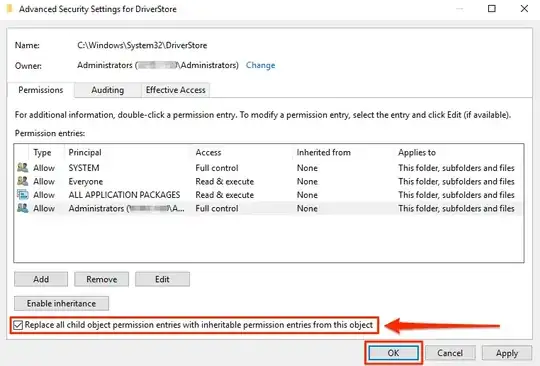Select the Administrators permission entry
Viewport: 540px width, 366px height.
tap(269, 208)
